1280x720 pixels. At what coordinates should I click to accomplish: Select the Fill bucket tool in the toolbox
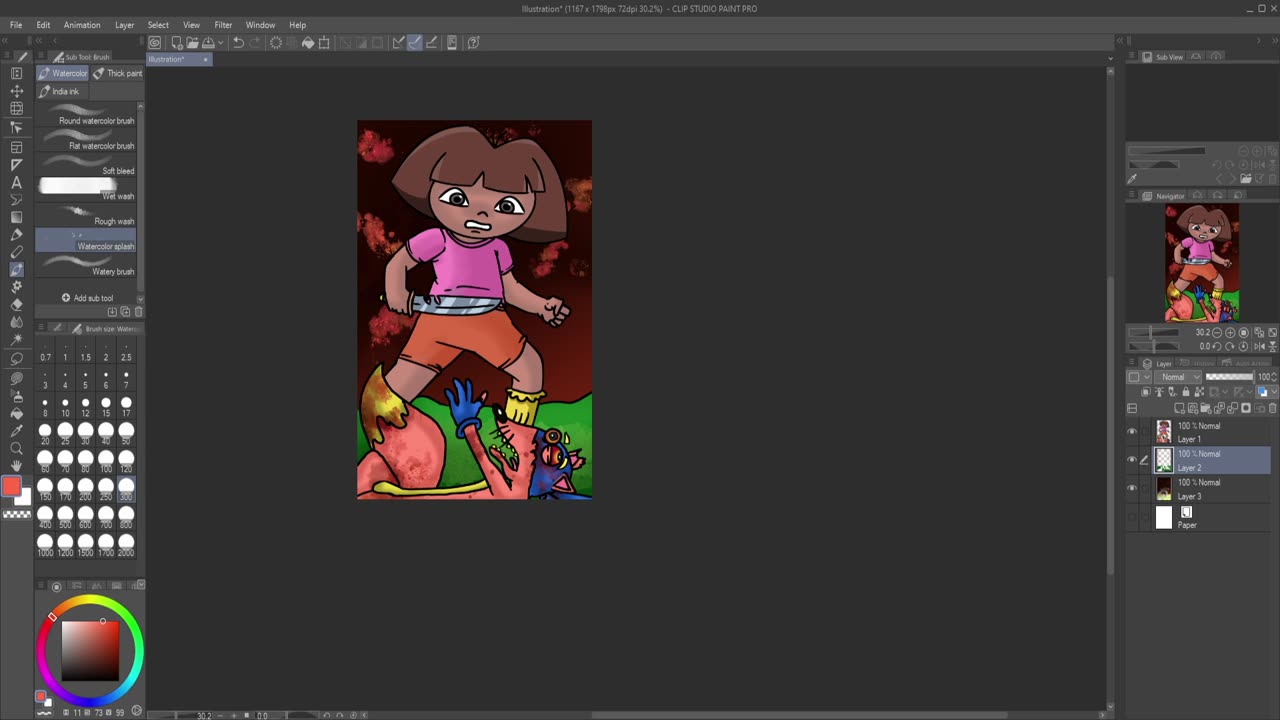click(x=16, y=413)
